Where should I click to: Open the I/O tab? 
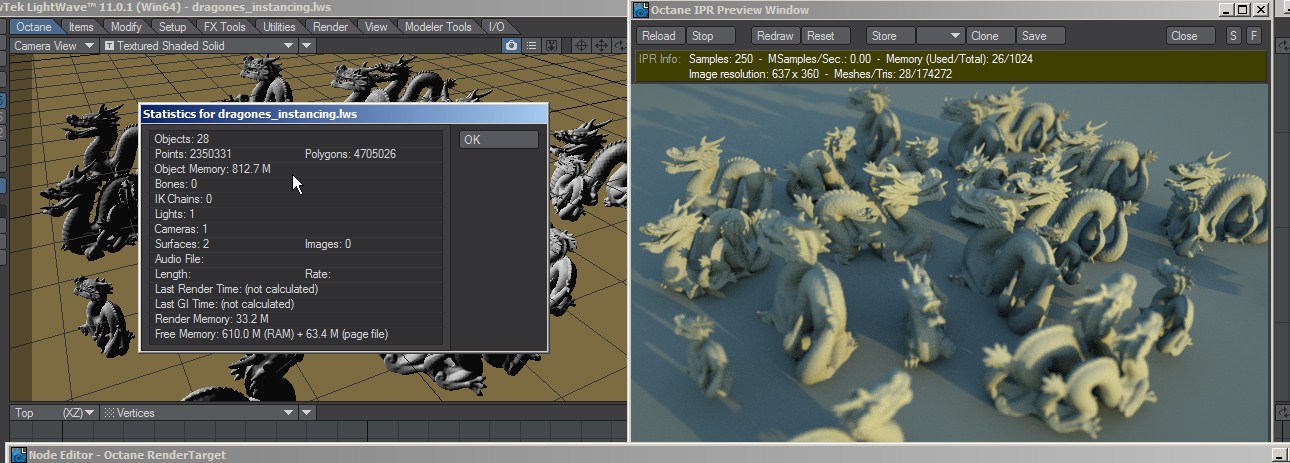[497, 27]
